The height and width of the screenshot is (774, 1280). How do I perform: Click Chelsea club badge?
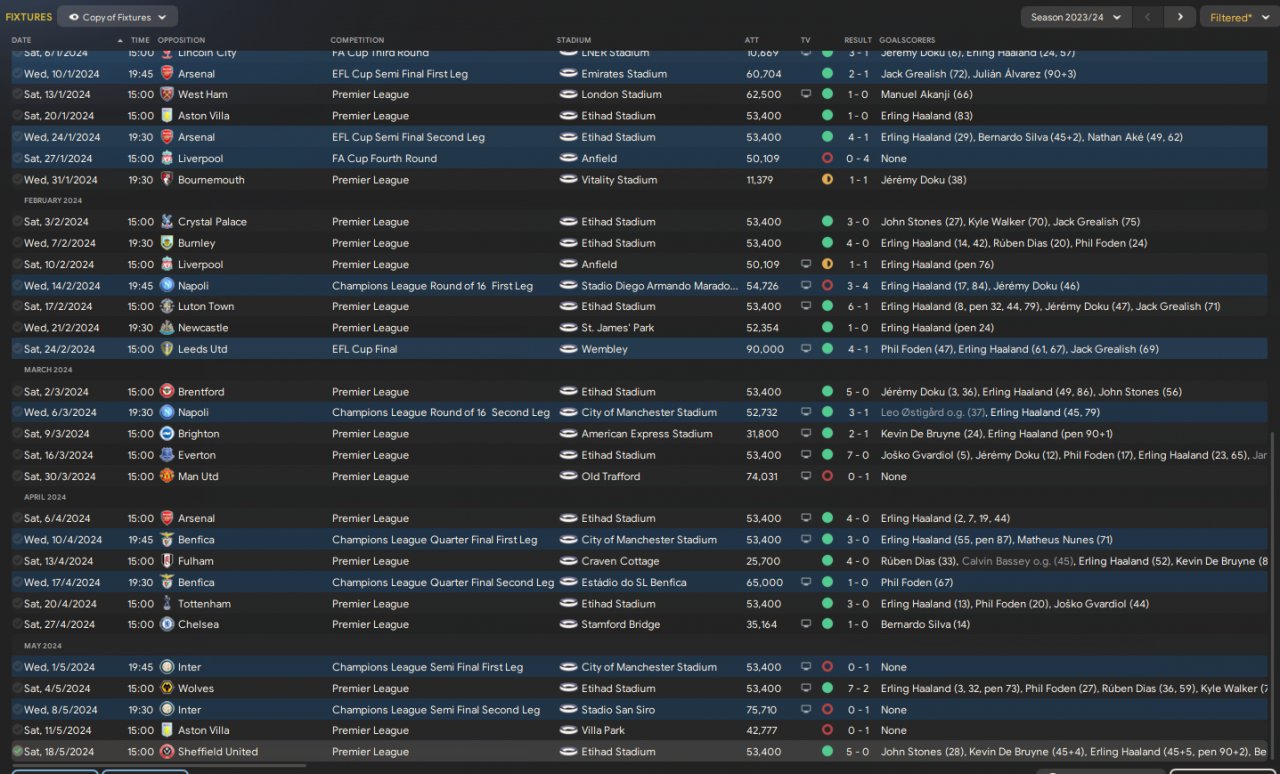pyautogui.click(x=167, y=624)
